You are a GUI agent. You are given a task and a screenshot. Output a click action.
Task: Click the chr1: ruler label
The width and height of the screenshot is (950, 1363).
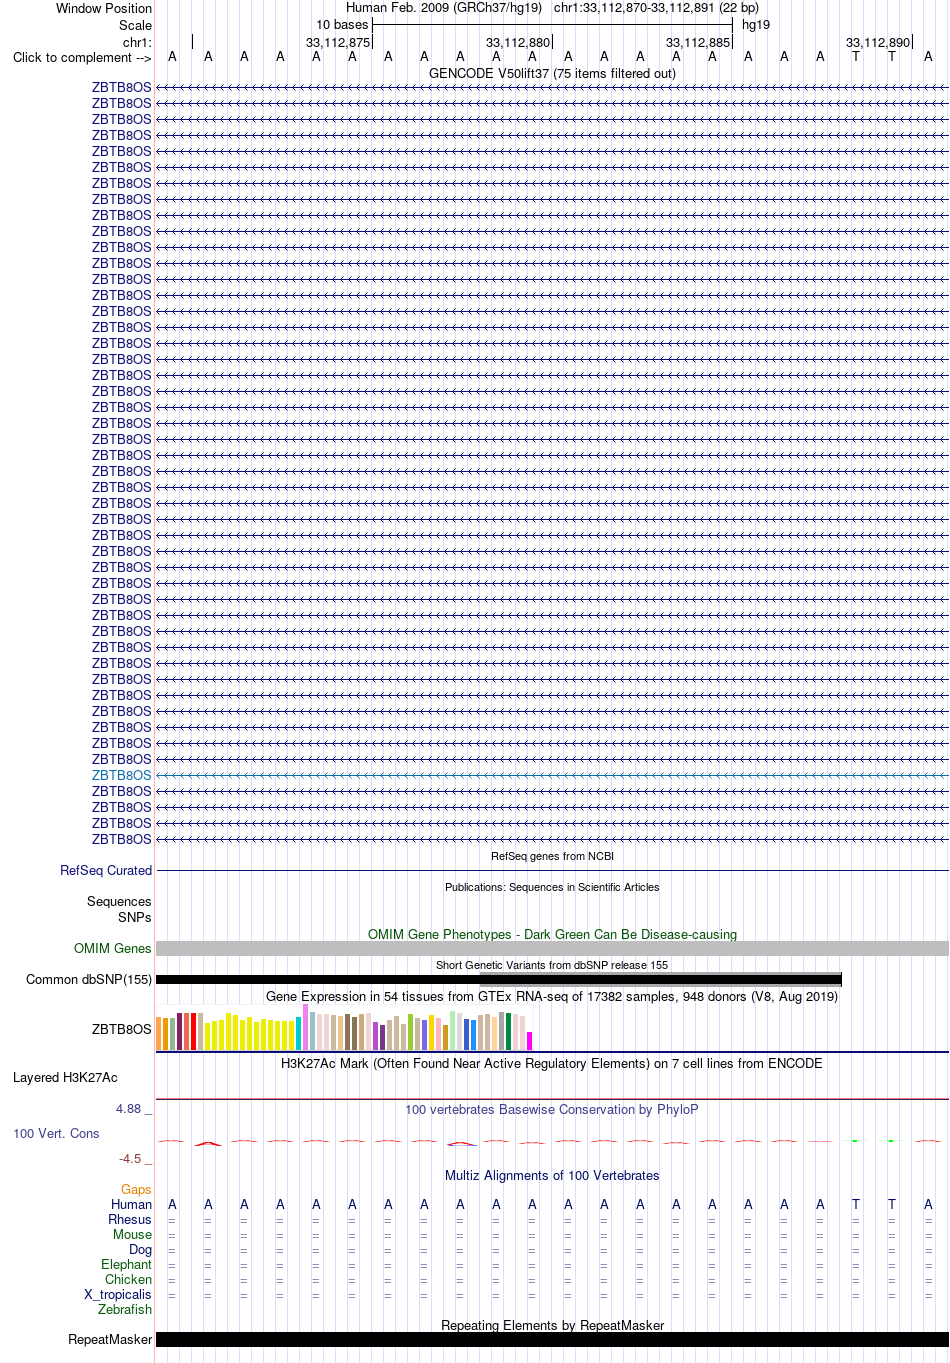tap(137, 42)
